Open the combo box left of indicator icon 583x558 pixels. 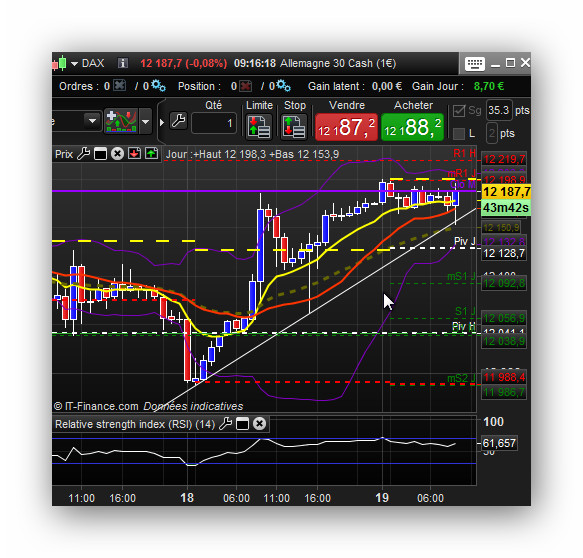coord(77,121)
